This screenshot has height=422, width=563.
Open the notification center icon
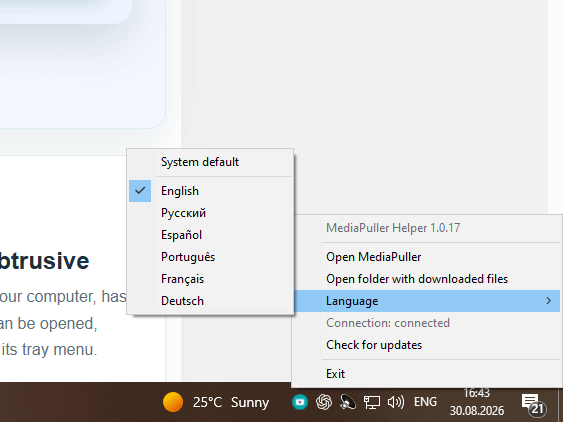coord(534,404)
